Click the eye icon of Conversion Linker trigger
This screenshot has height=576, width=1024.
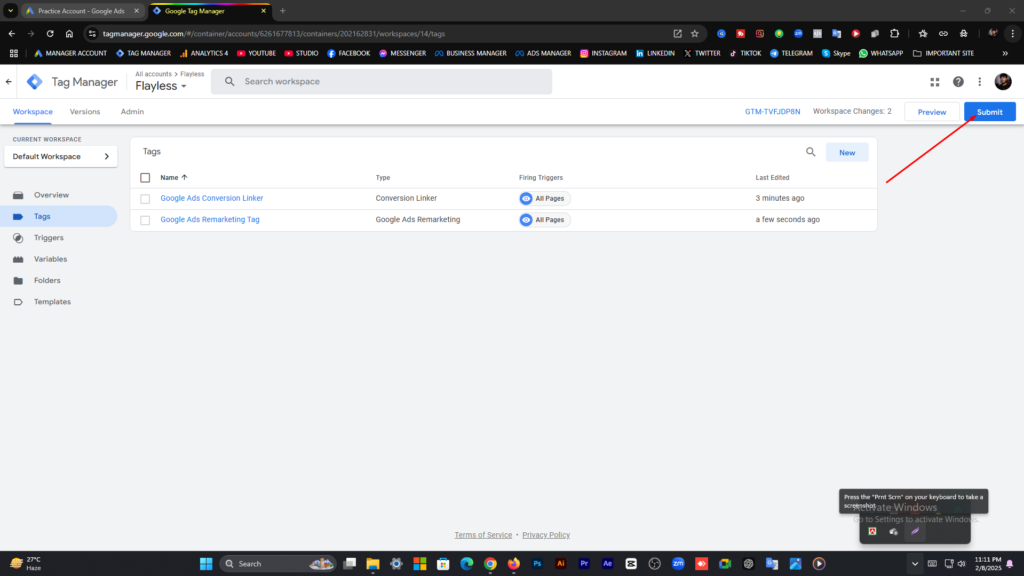(526, 199)
